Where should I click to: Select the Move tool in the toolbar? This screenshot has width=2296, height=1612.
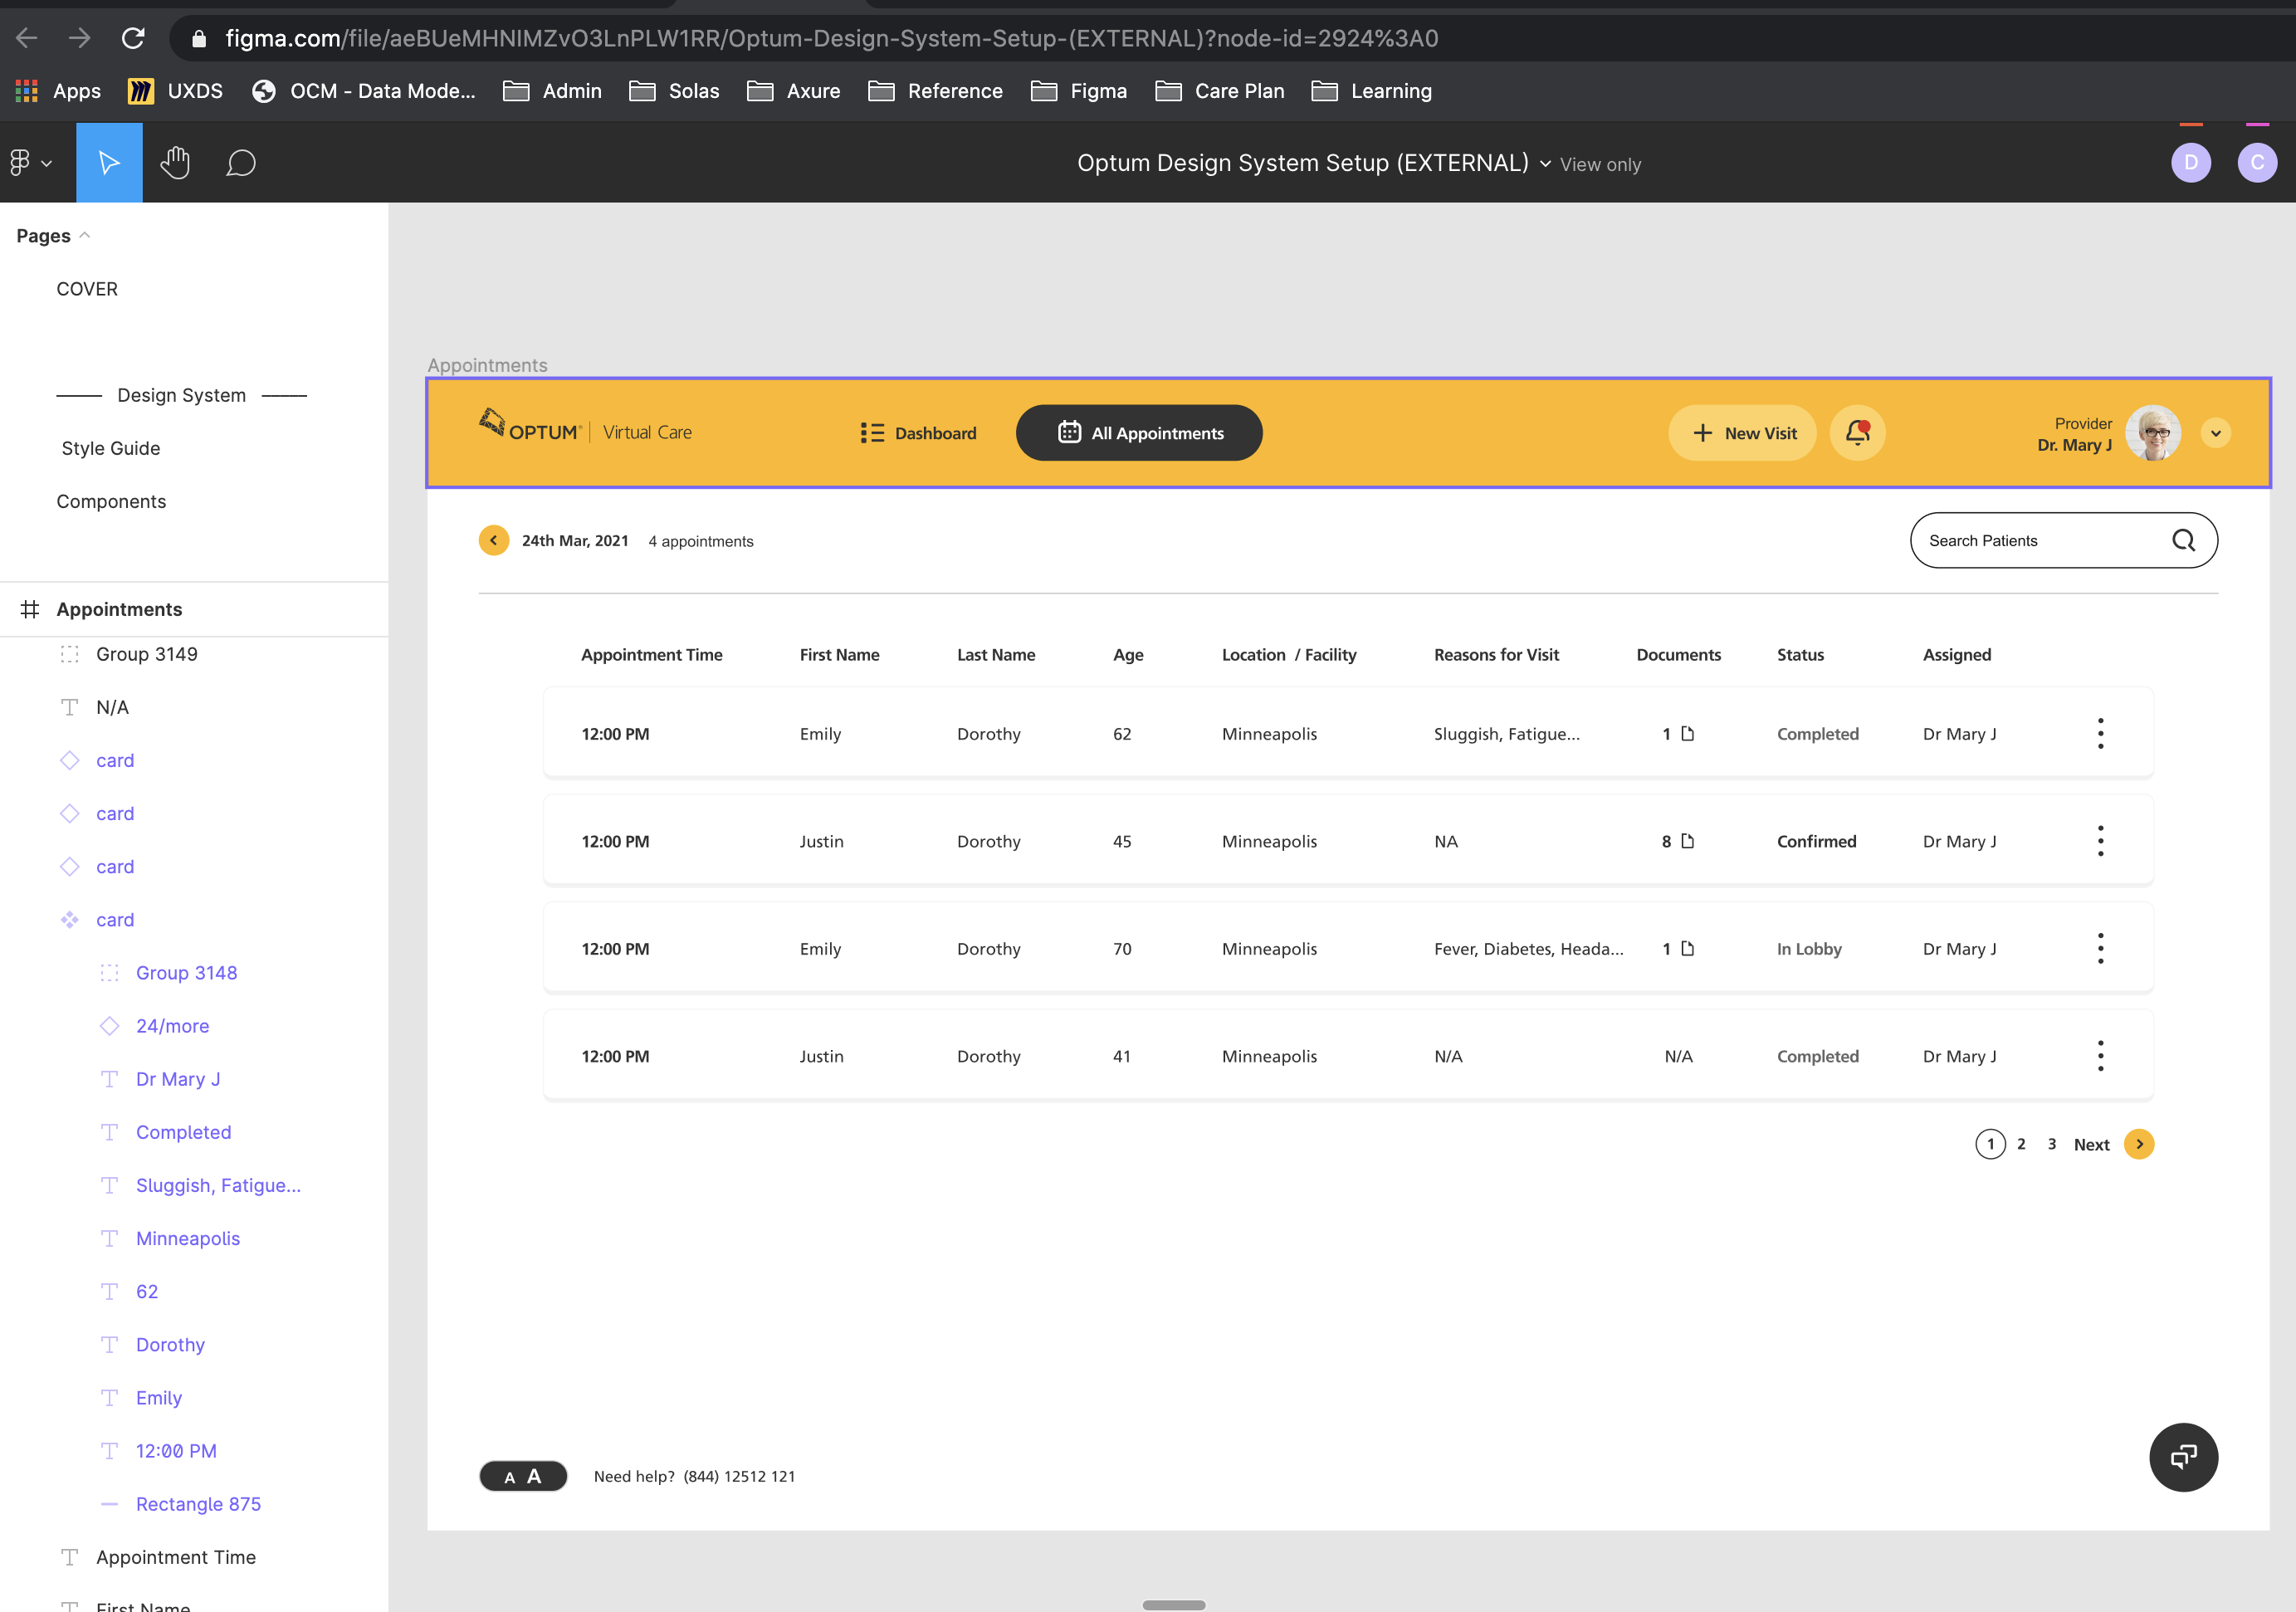tap(109, 162)
